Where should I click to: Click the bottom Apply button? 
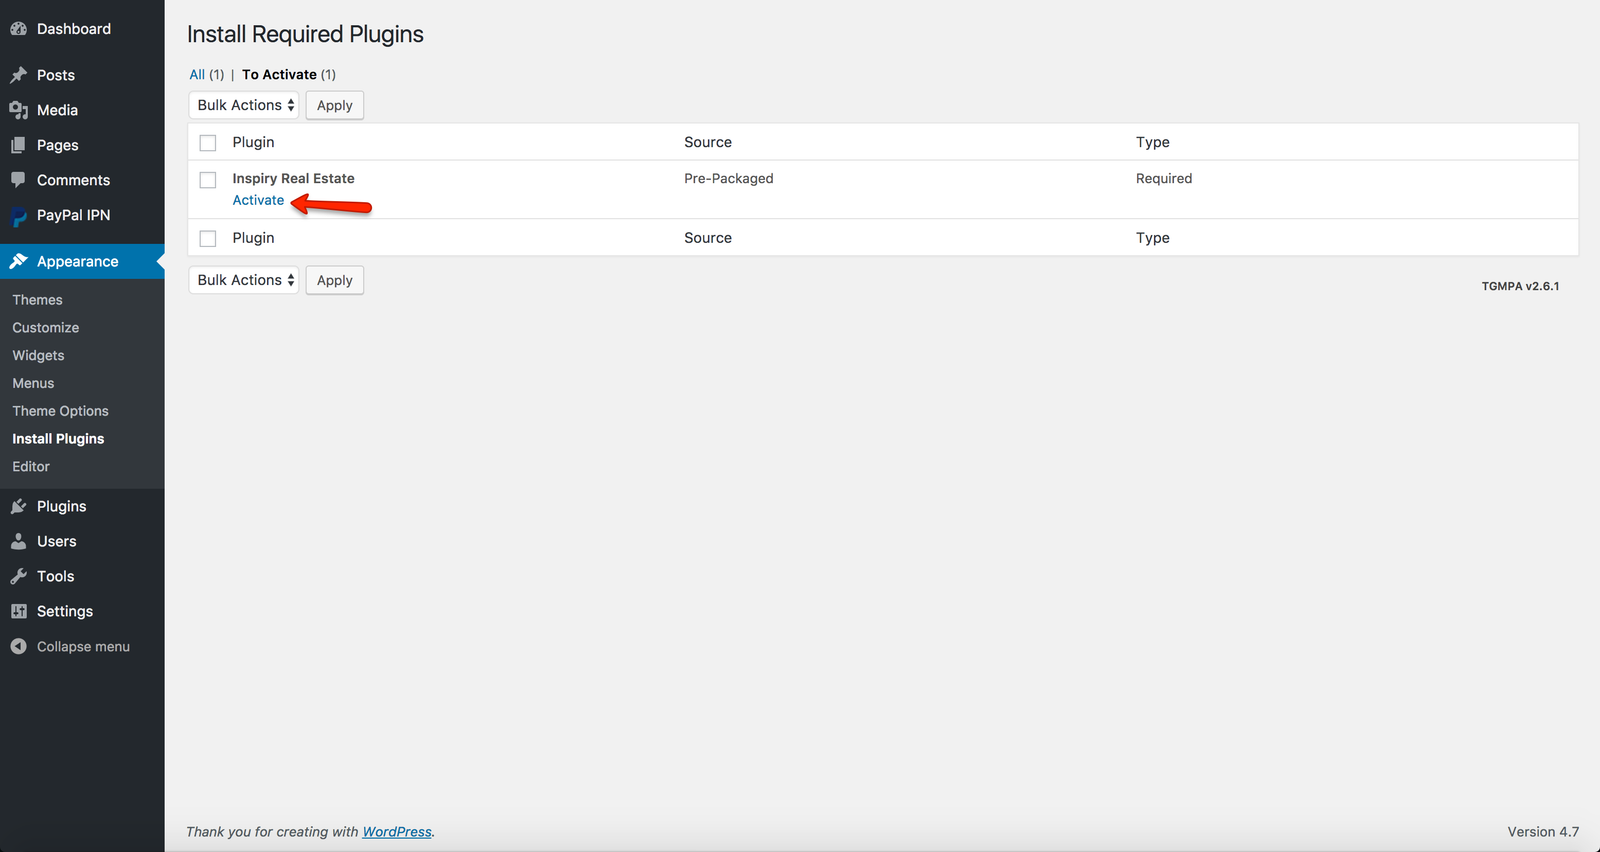(x=335, y=280)
